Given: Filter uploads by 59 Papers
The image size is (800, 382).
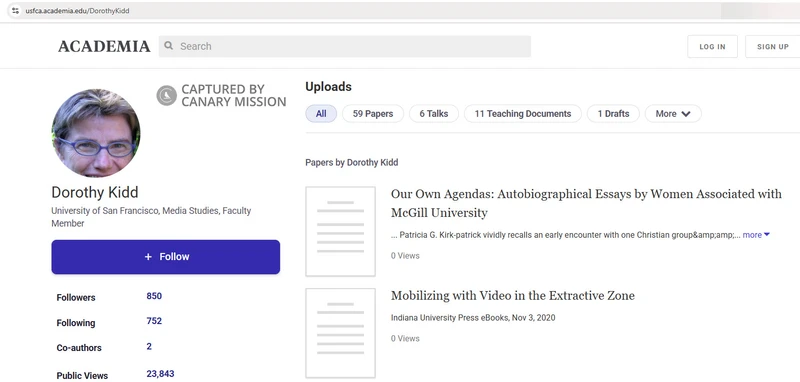Looking at the screenshot, I should (x=373, y=114).
